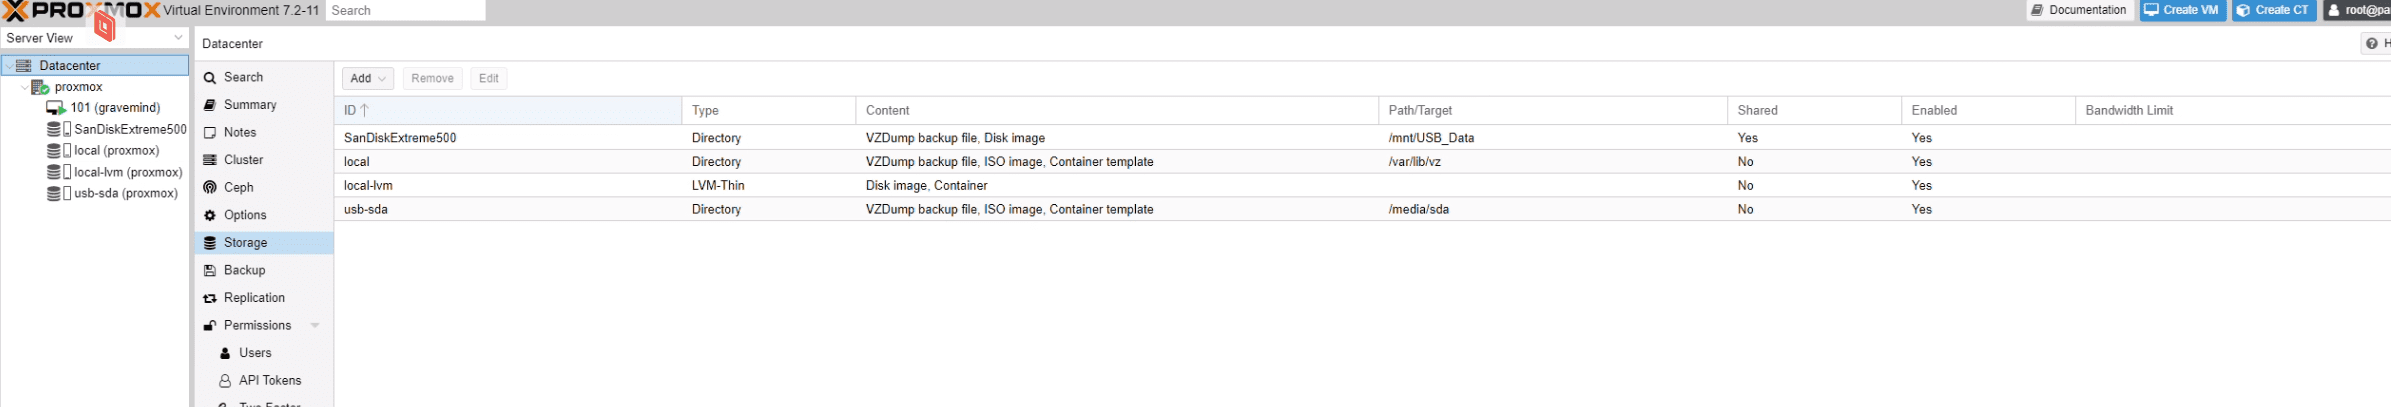
Task: Click the Options gear icon
Action: [x=210, y=215]
